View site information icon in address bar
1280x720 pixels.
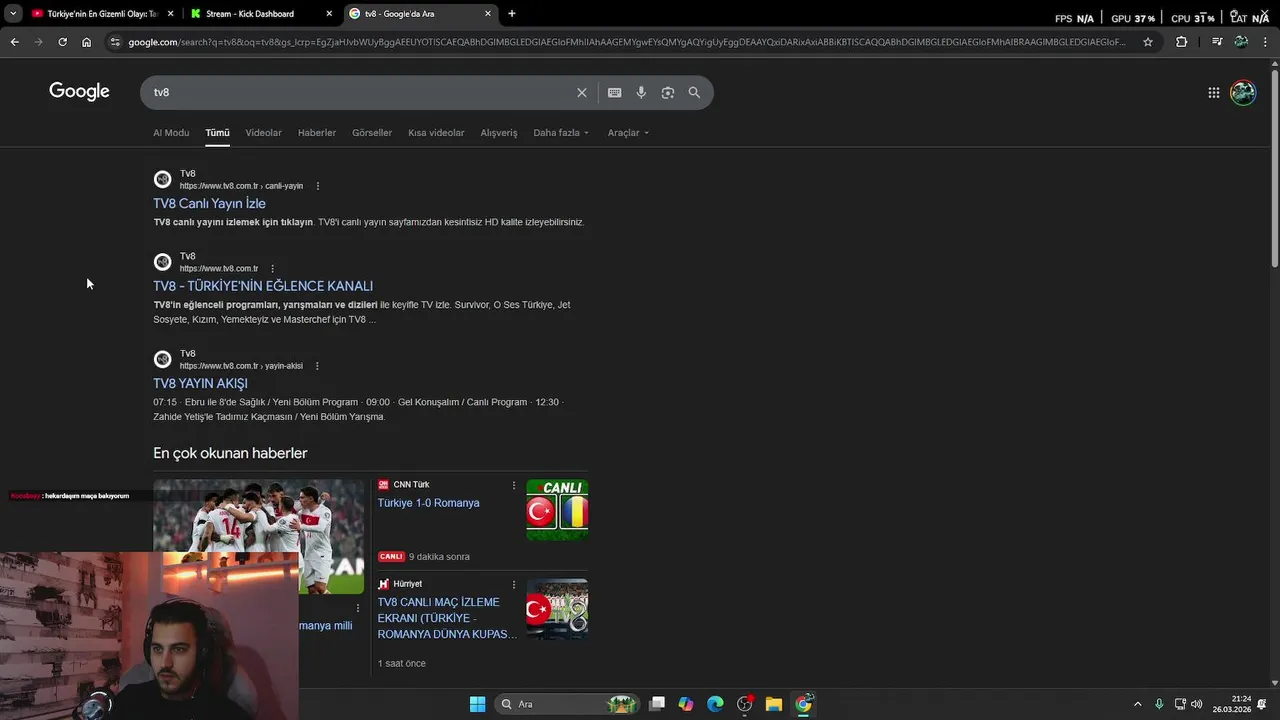tap(115, 42)
